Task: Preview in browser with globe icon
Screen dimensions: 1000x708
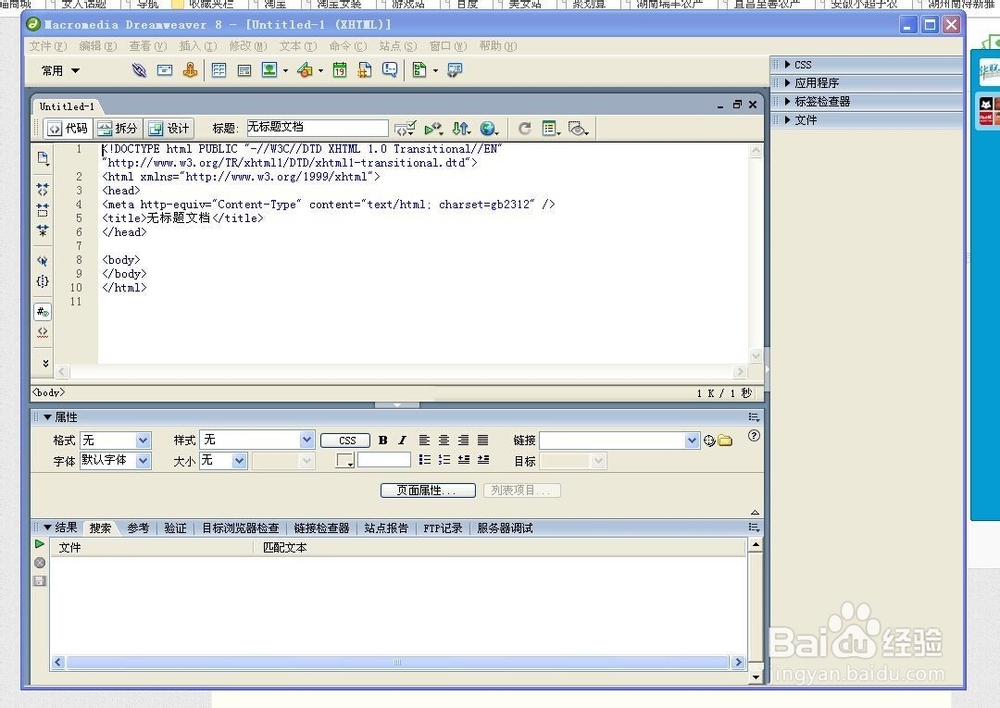Action: pos(489,129)
